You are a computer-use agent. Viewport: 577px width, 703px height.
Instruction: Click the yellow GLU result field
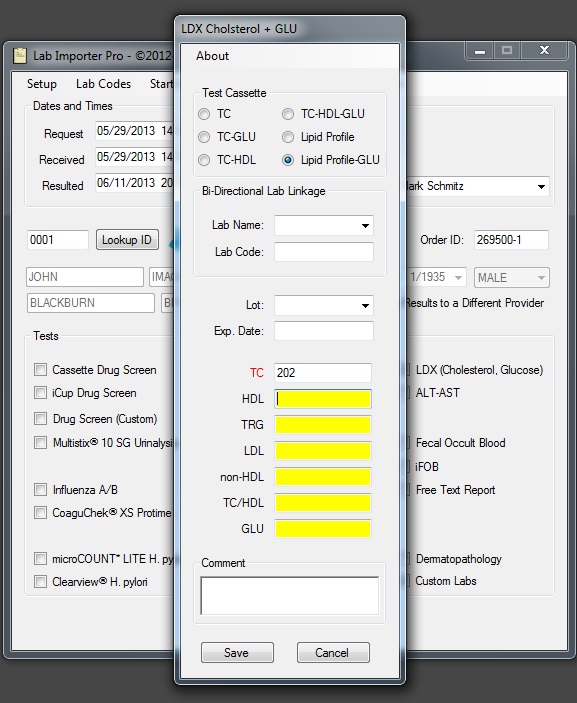tap(323, 529)
